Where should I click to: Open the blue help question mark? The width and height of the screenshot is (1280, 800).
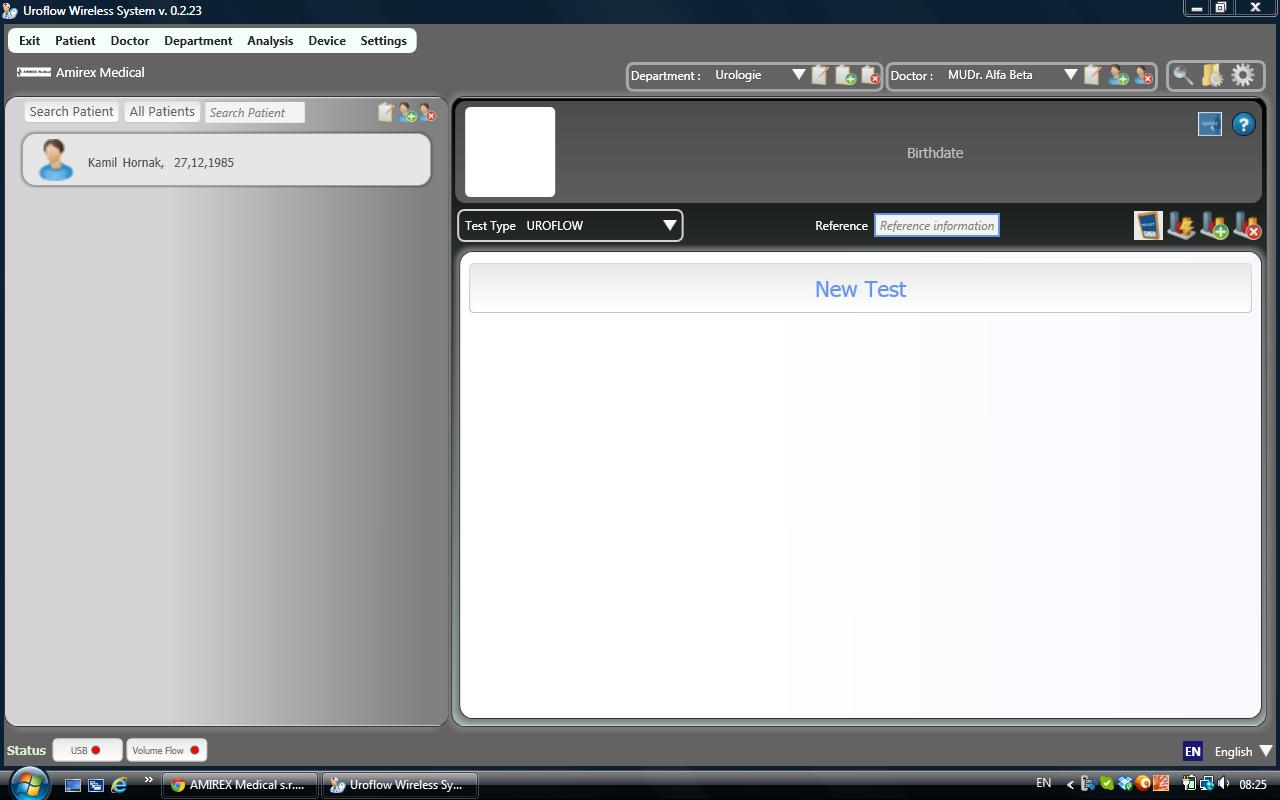1243,124
